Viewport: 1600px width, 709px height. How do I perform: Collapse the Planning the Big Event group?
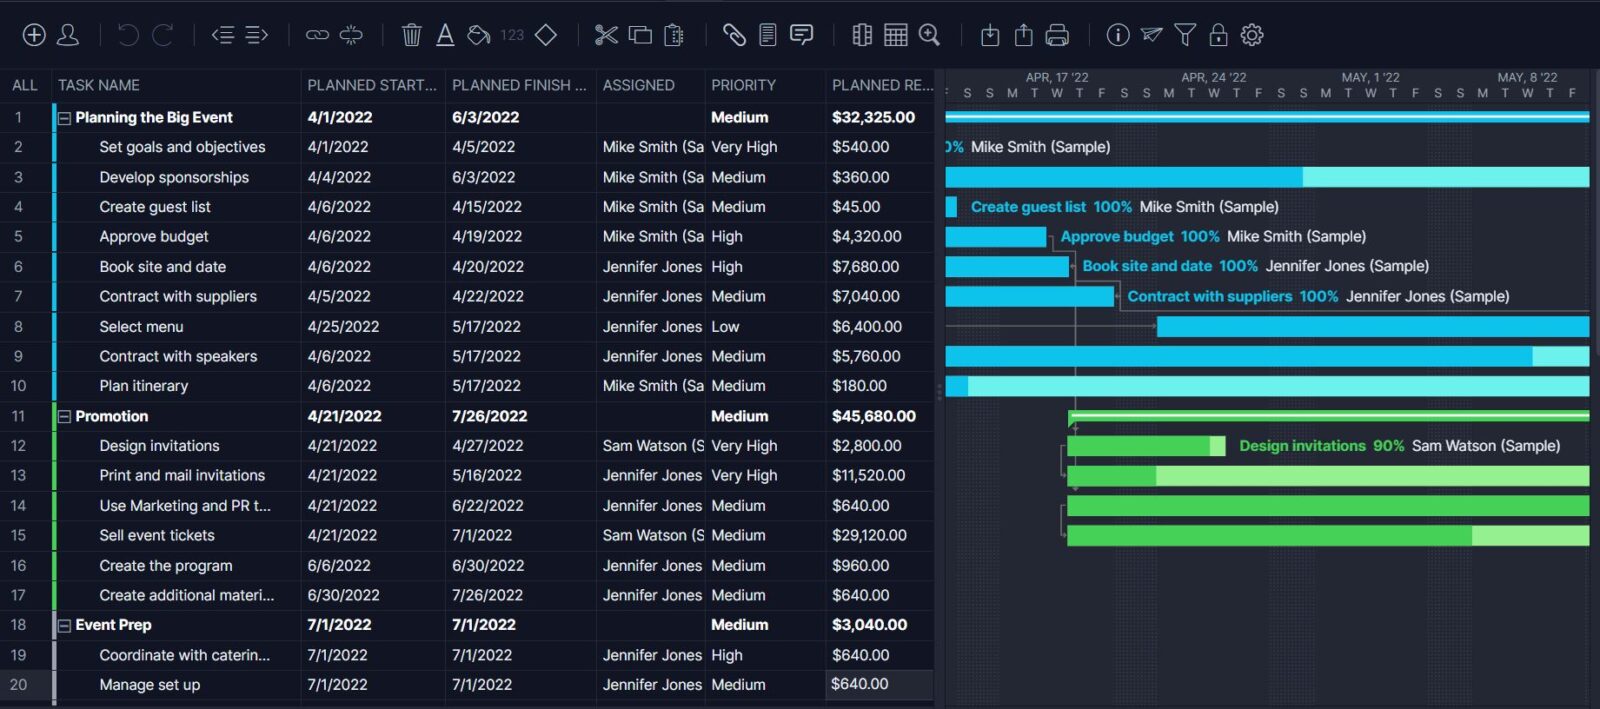65,118
